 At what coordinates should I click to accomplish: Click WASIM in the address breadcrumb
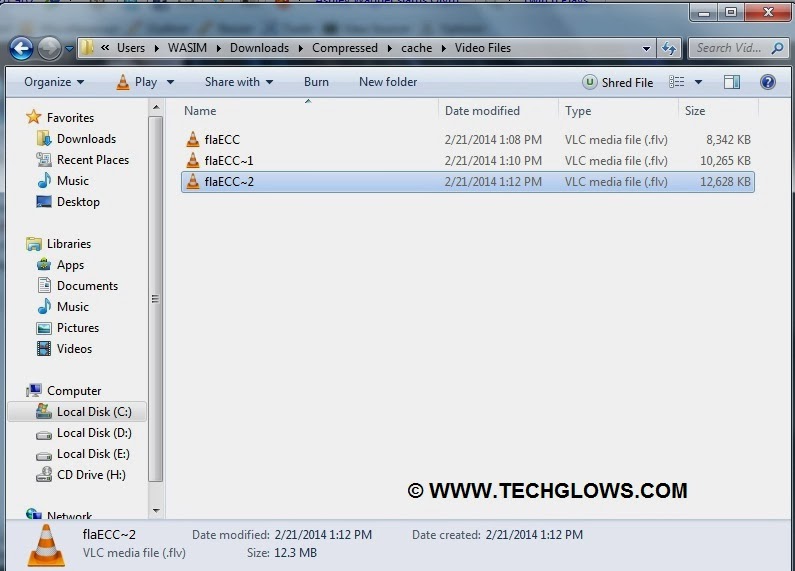pos(187,48)
